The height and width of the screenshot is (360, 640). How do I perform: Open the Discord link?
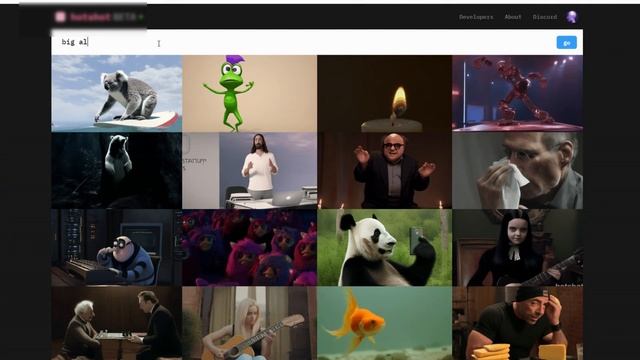pyautogui.click(x=544, y=17)
